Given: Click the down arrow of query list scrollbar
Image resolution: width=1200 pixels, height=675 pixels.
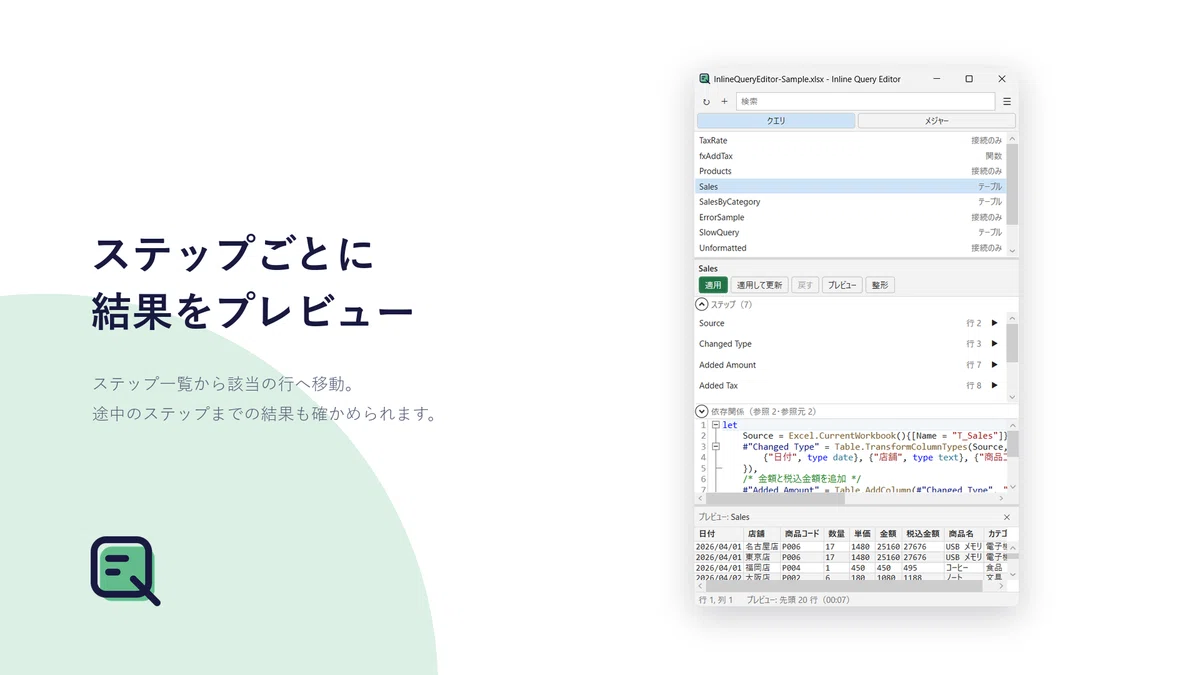Looking at the screenshot, I should tap(1012, 251).
